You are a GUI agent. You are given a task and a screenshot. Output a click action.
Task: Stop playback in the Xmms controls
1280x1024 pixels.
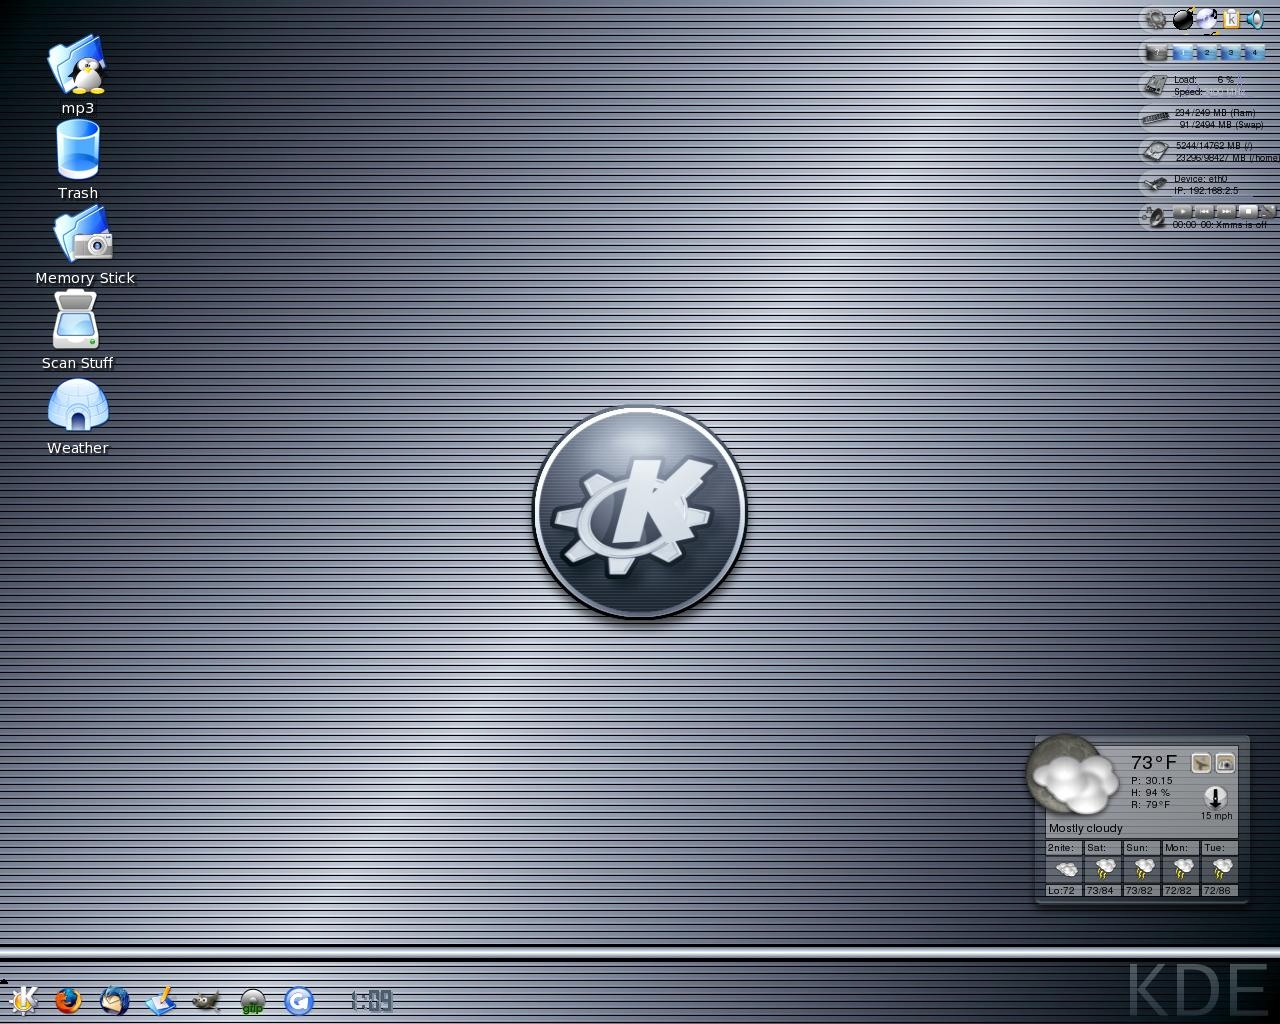tap(1248, 211)
